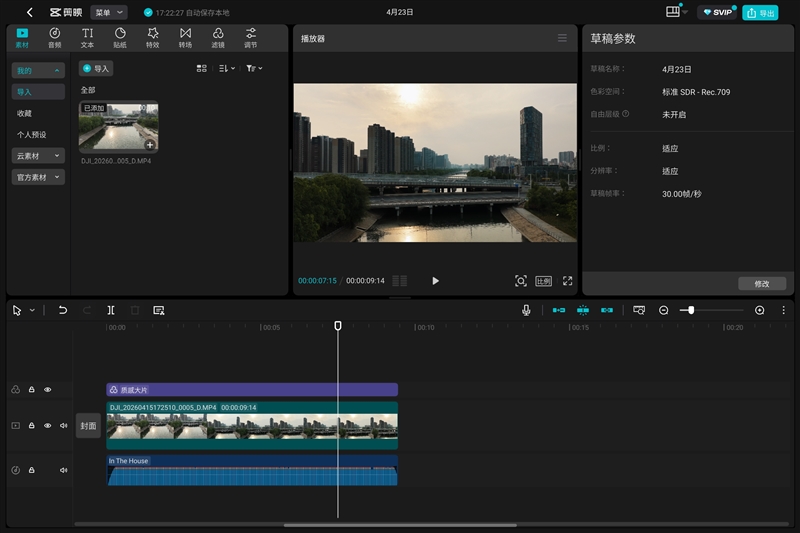Open the 滤镜 (filters) panel
The width and height of the screenshot is (800, 533).
point(218,38)
